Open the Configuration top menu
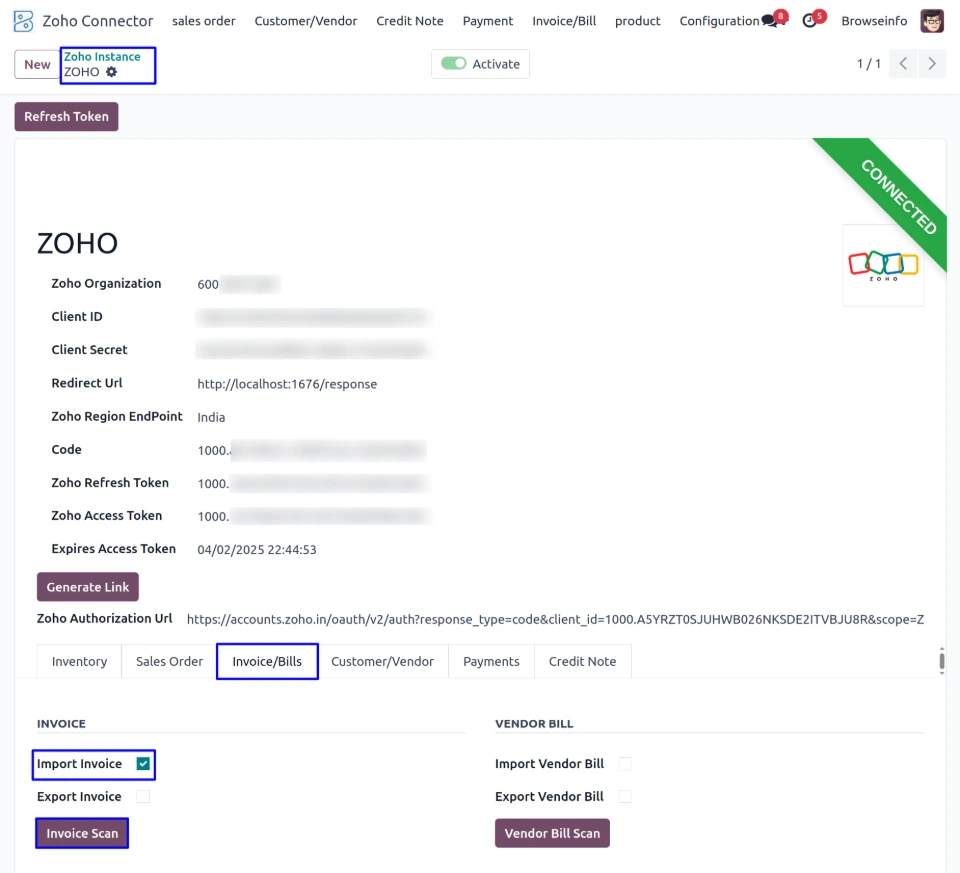The height and width of the screenshot is (873, 960). click(x=719, y=21)
